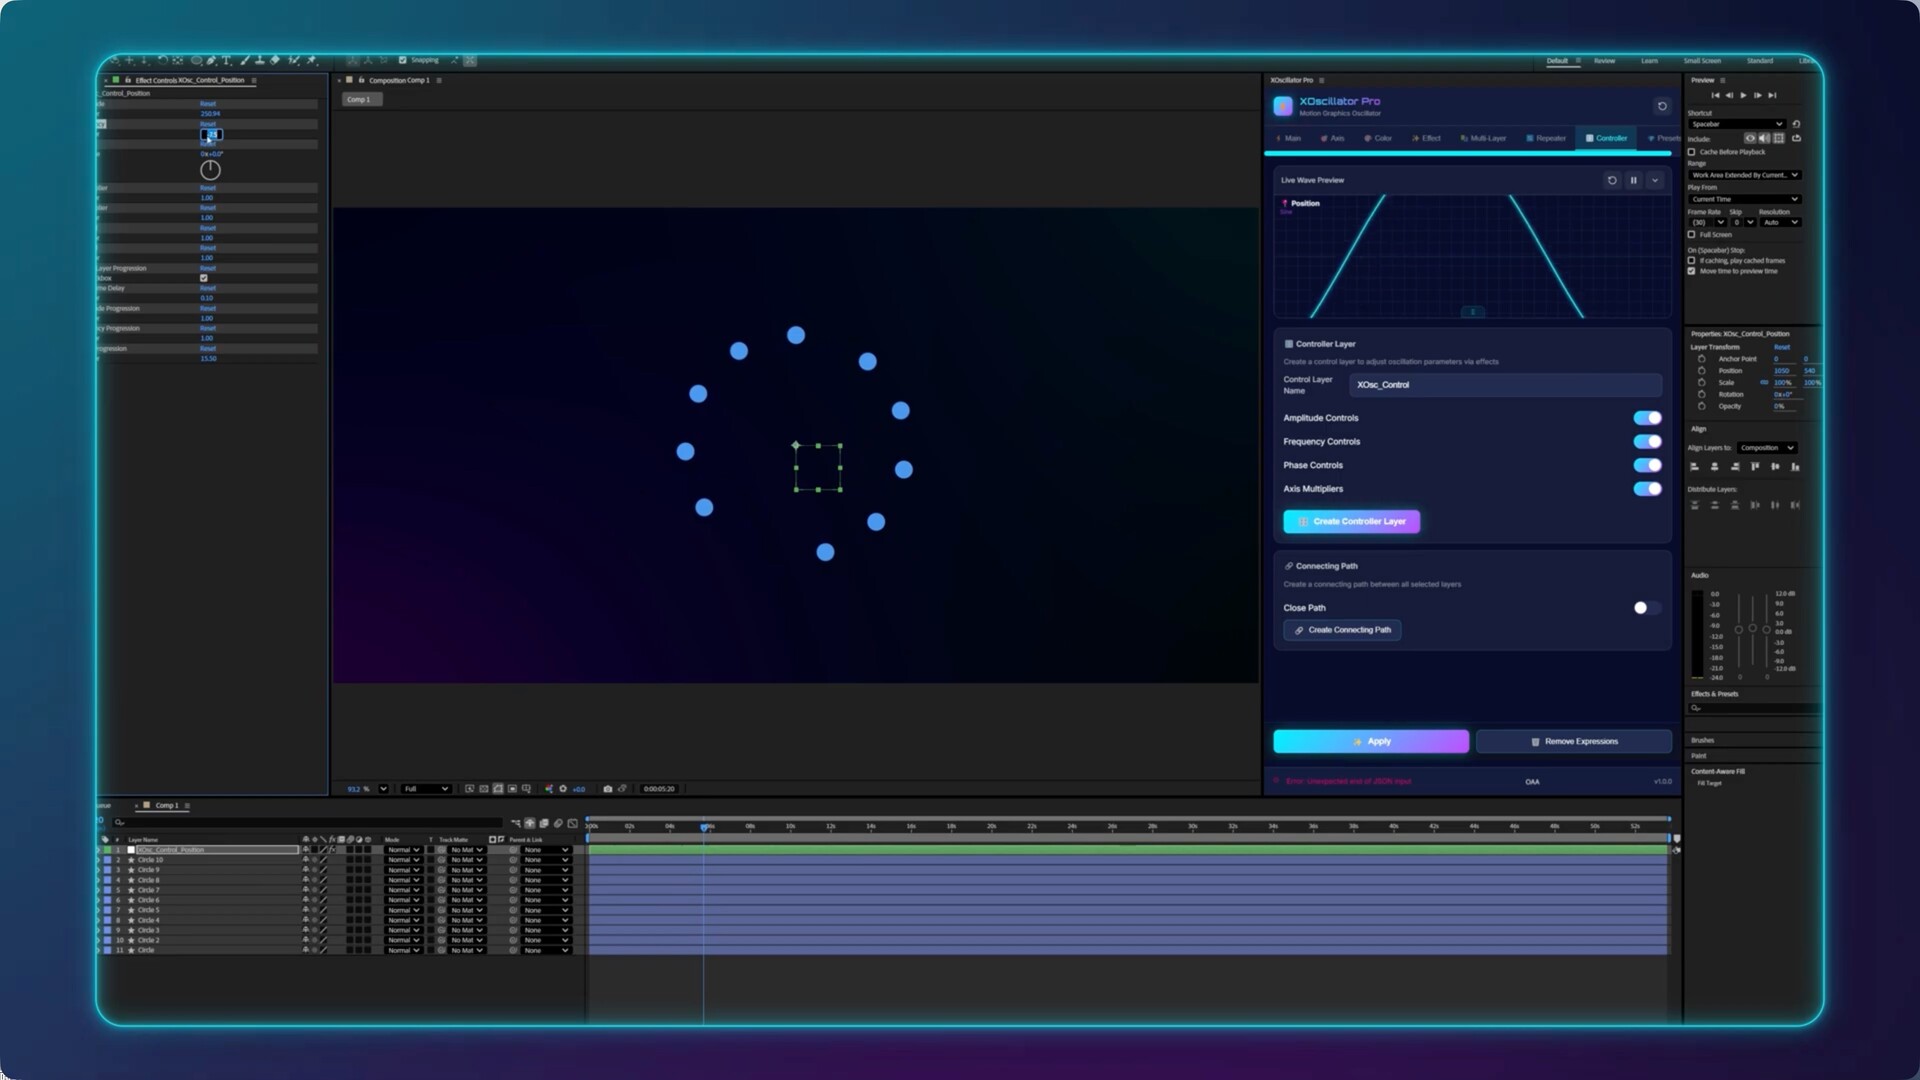Switch to the Repeater tab

pos(1546,138)
